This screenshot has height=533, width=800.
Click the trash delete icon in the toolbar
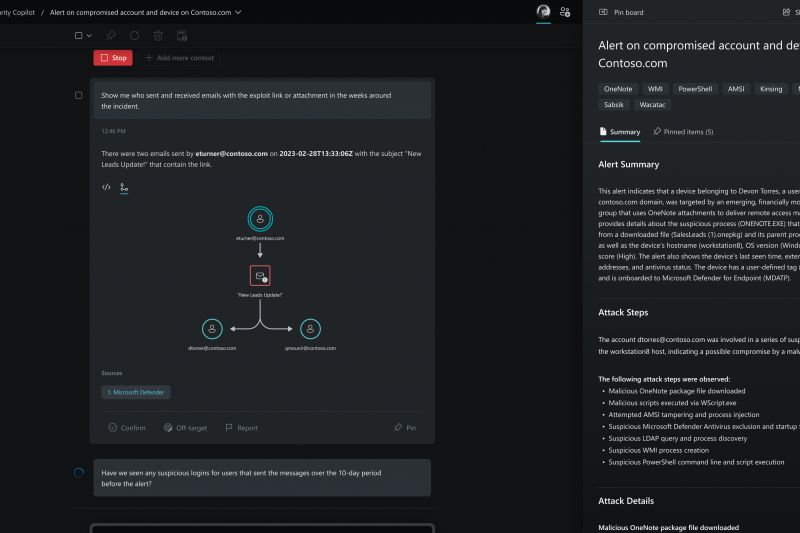pyautogui.click(x=158, y=36)
